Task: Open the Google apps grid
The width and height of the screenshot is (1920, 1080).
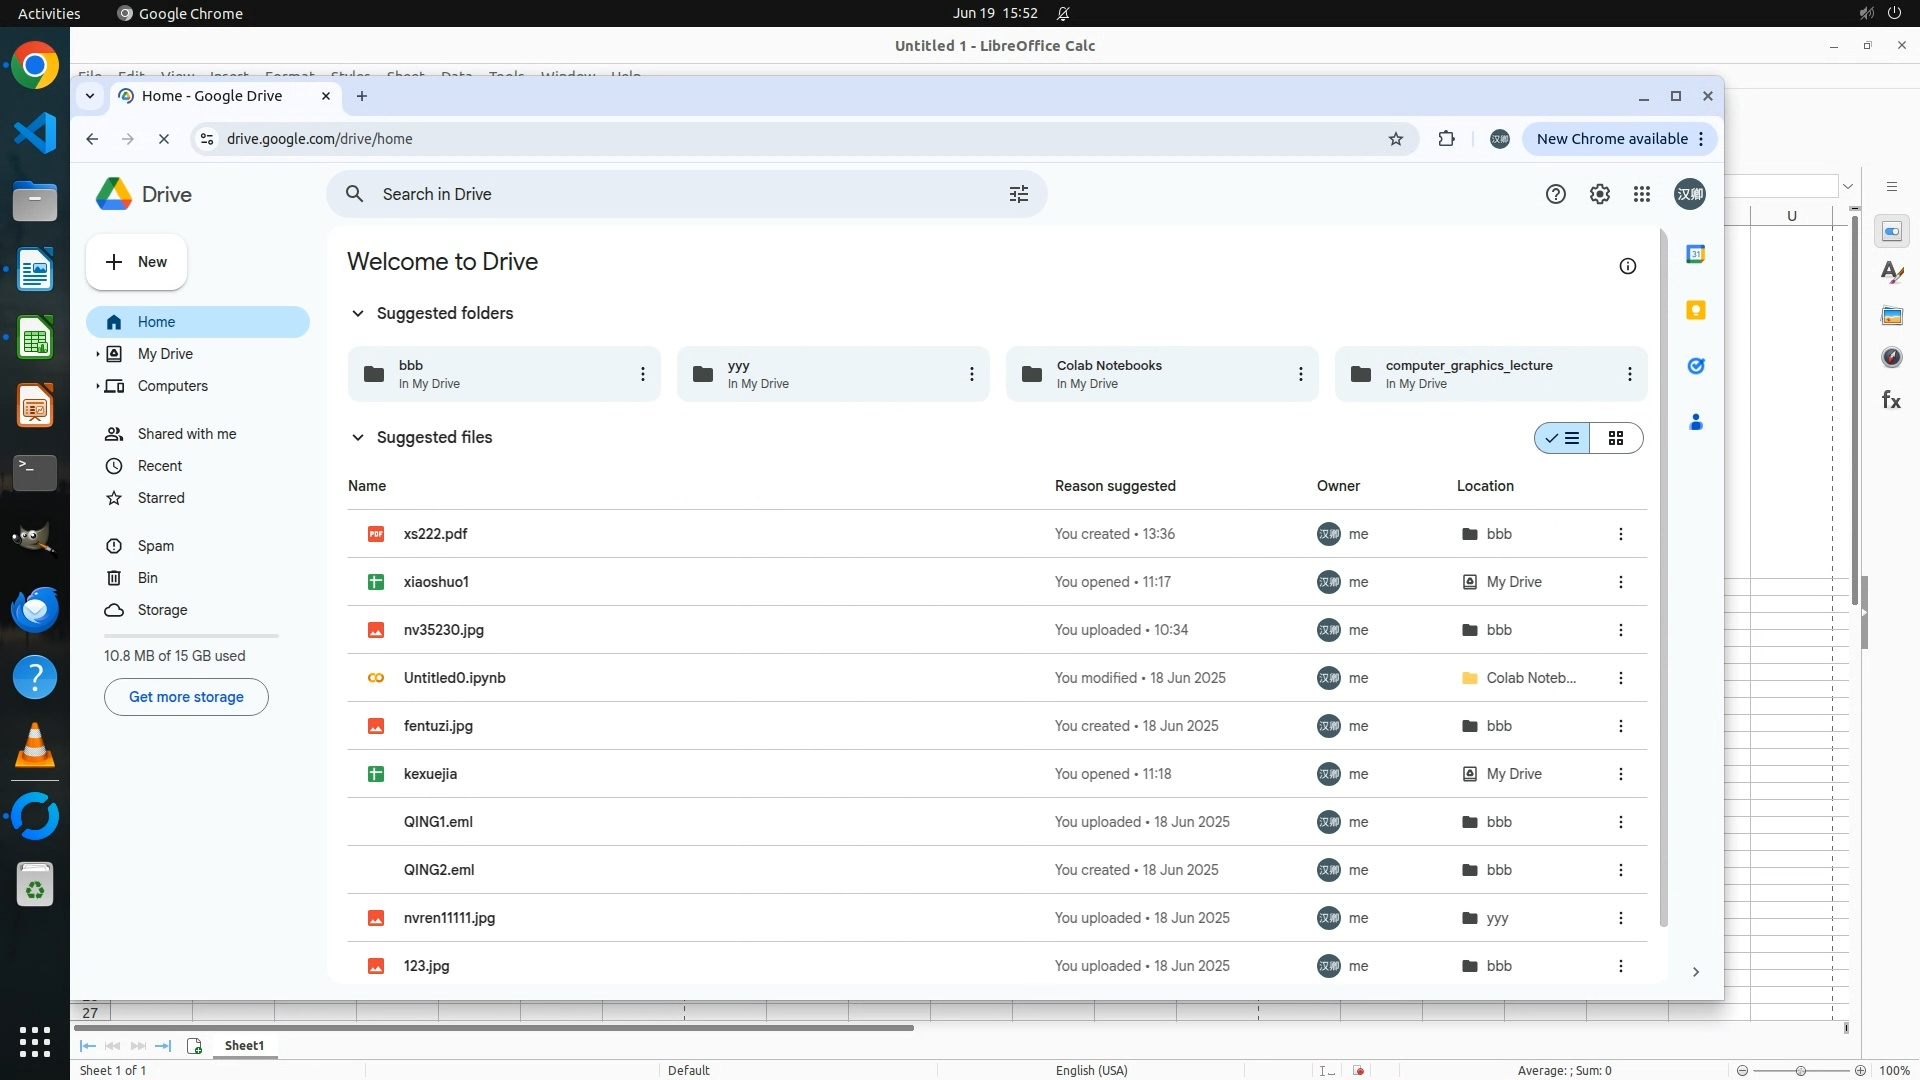Action: 1642,194
